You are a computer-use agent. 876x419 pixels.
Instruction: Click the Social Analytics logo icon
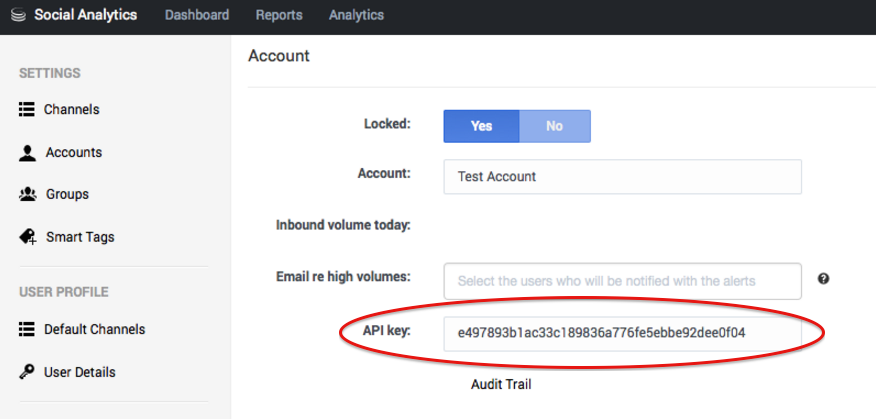coord(17,16)
